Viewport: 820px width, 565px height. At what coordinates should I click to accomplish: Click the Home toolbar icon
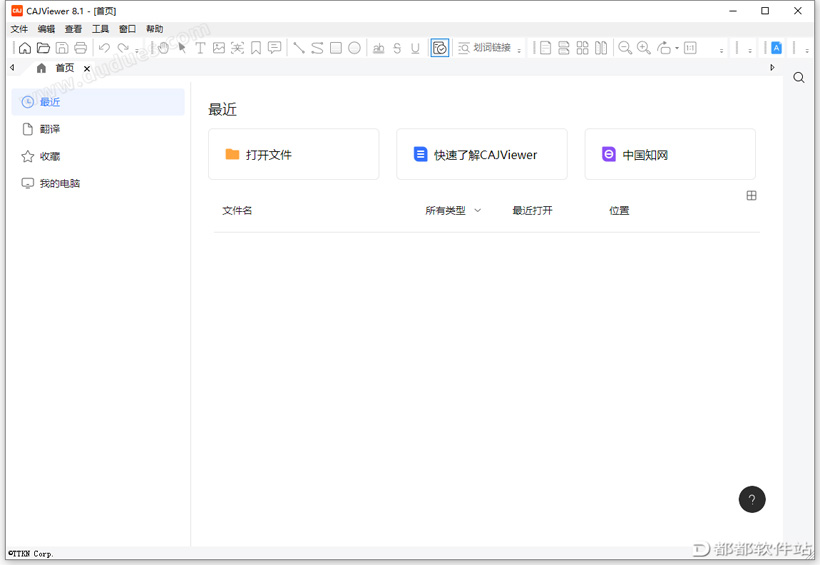click(x=25, y=48)
